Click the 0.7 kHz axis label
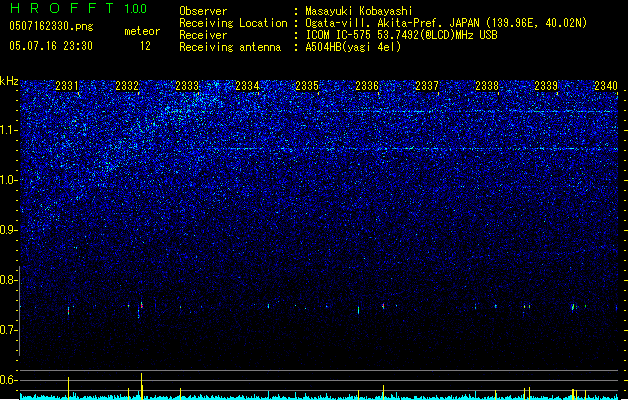The height and width of the screenshot is (400, 629). point(8,330)
